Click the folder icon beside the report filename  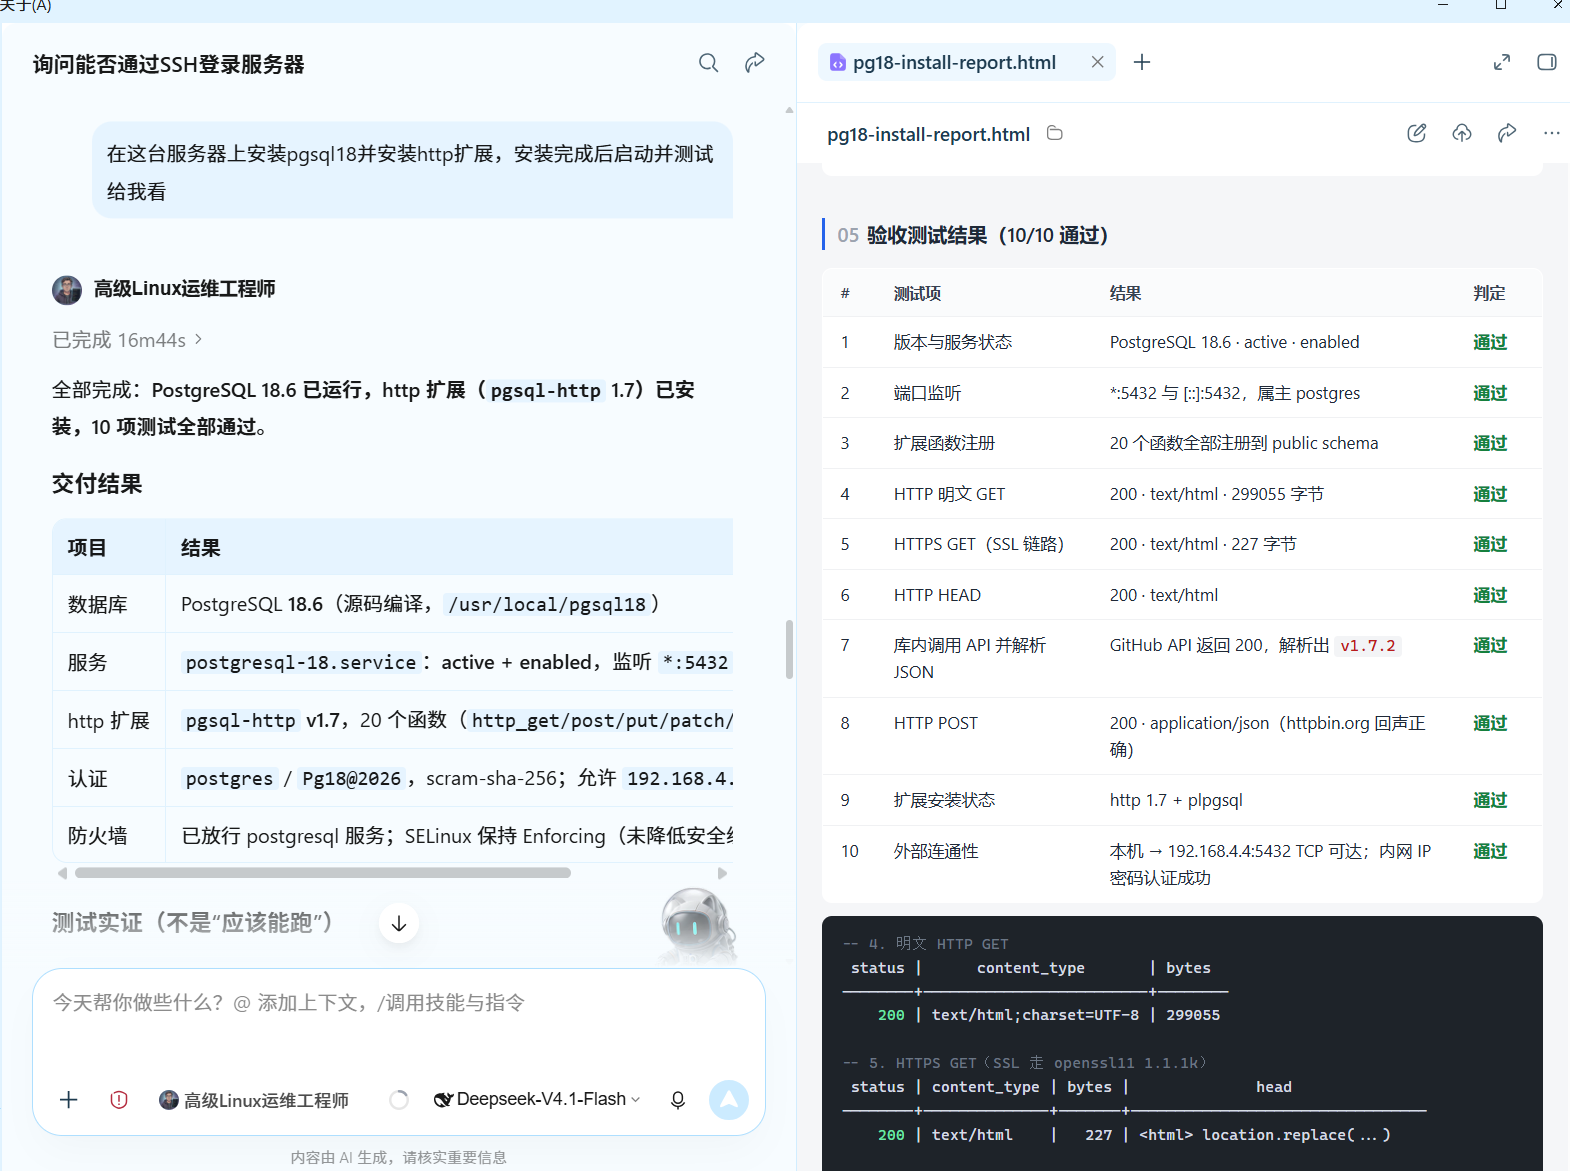1054,133
